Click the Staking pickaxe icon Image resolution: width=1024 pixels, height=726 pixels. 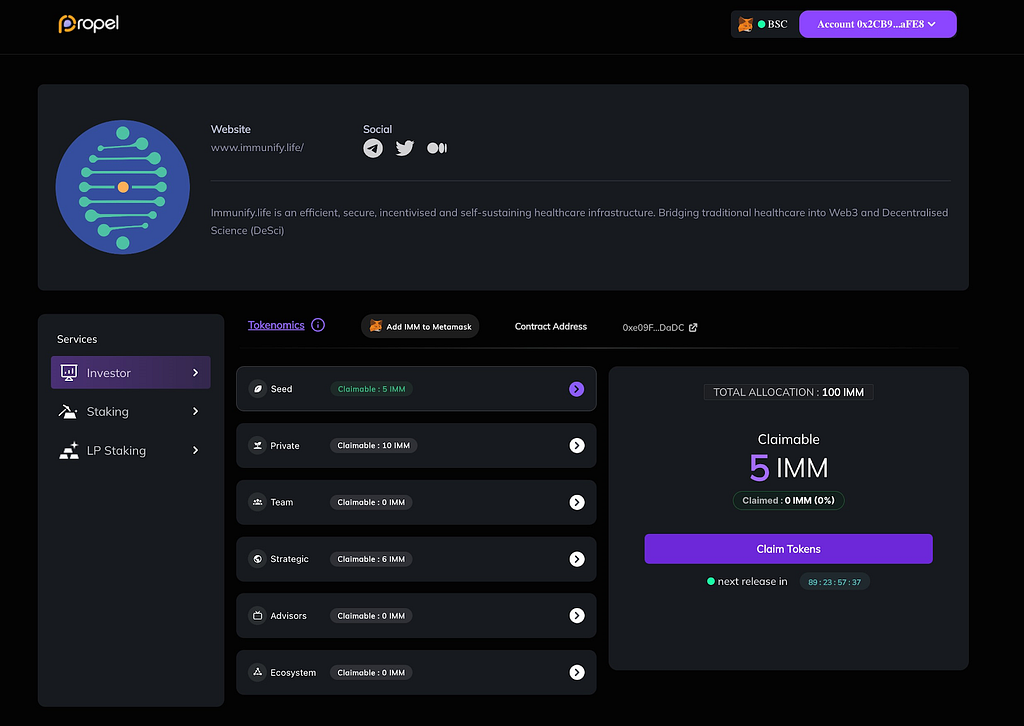click(x=68, y=411)
